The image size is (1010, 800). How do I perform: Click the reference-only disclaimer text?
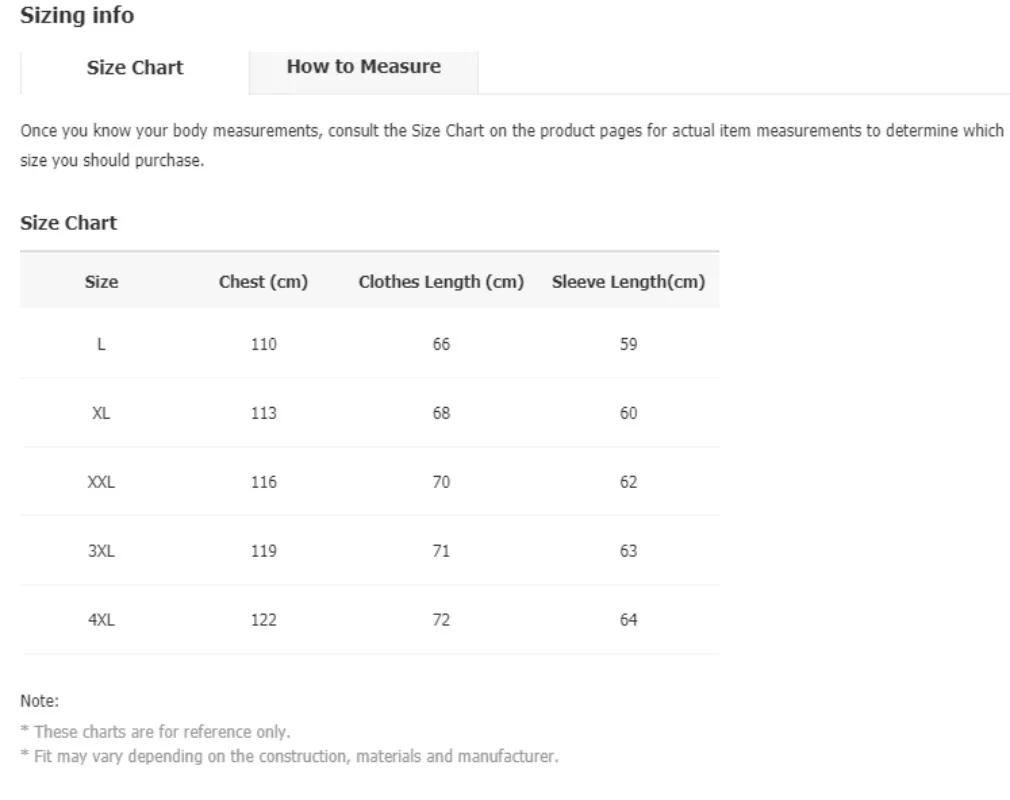pos(155,731)
